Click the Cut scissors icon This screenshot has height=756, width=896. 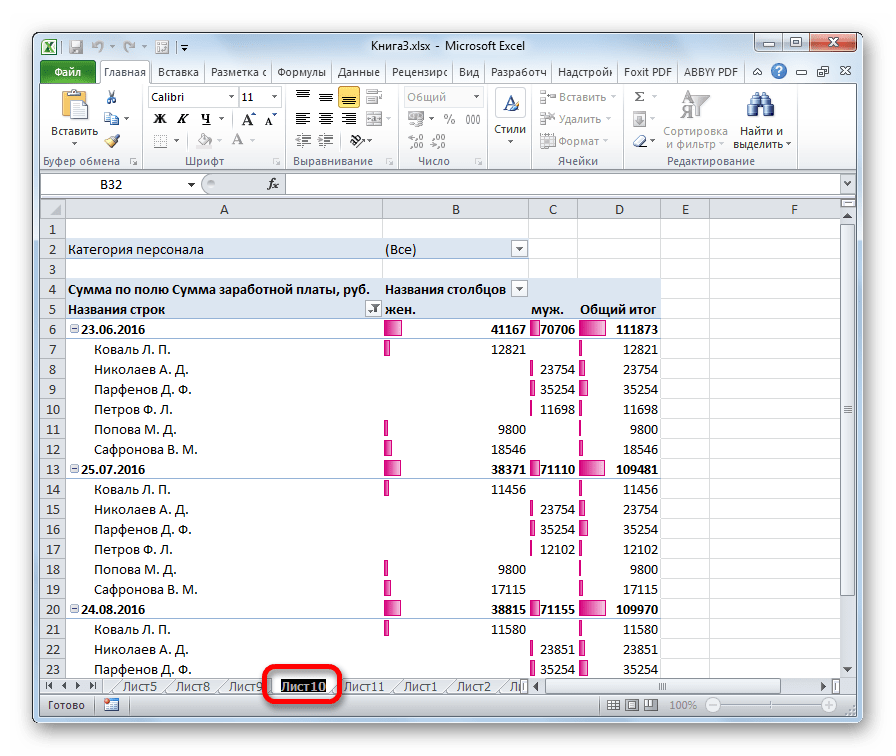click(112, 97)
